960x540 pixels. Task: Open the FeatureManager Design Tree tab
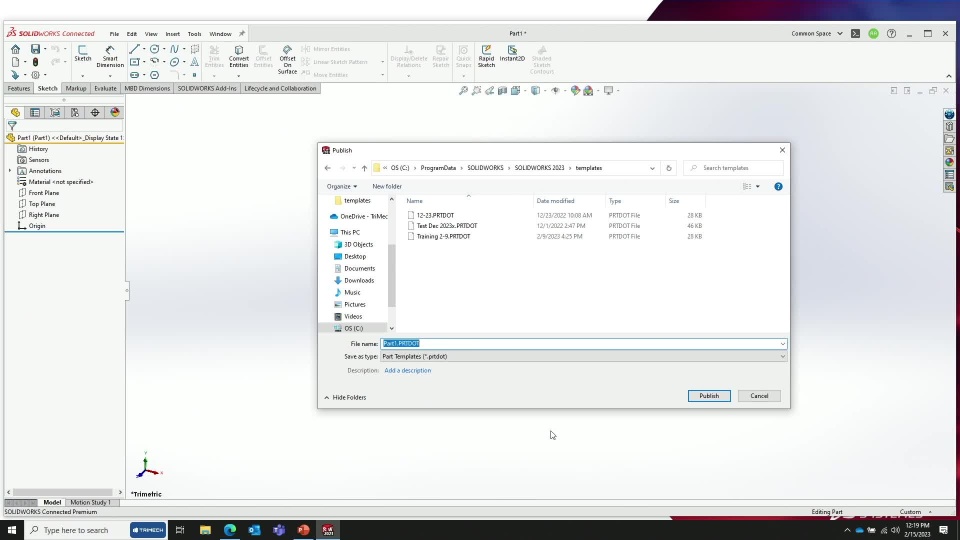(15, 113)
